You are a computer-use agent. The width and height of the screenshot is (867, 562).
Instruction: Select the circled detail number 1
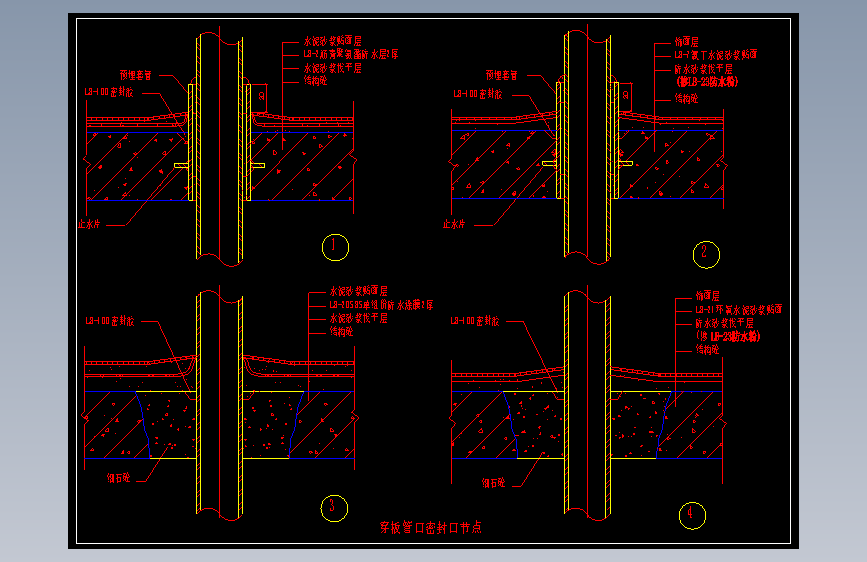coord(335,247)
